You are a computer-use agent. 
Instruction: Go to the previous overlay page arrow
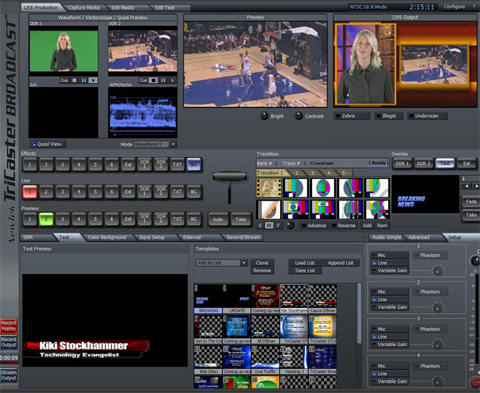click(467, 186)
